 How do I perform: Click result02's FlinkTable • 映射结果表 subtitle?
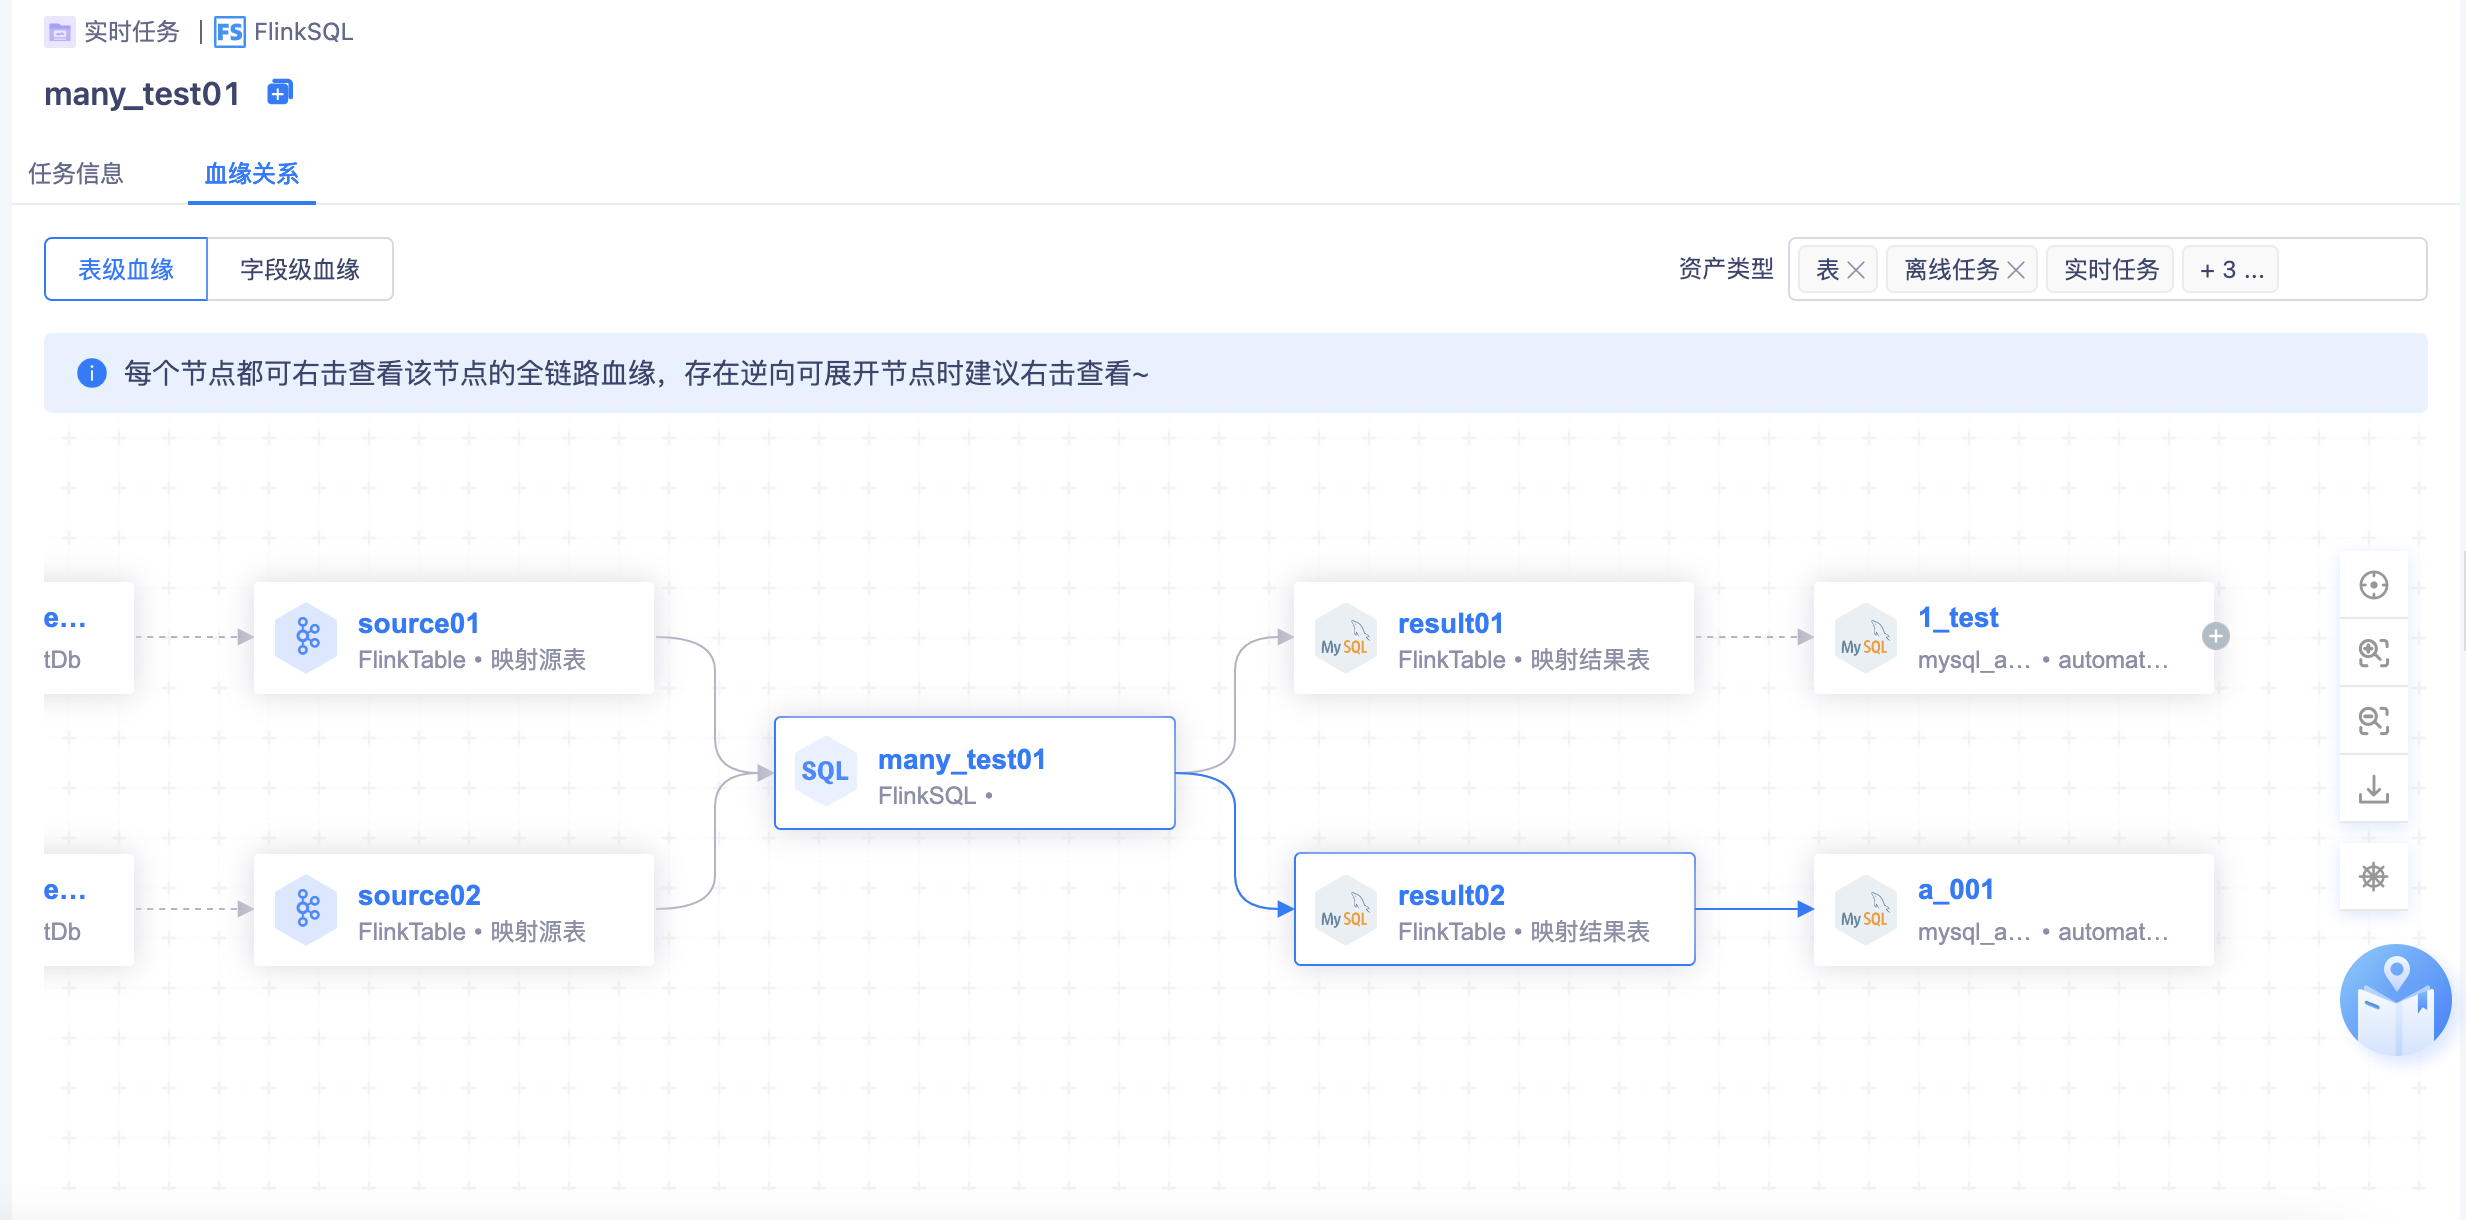click(x=1523, y=932)
